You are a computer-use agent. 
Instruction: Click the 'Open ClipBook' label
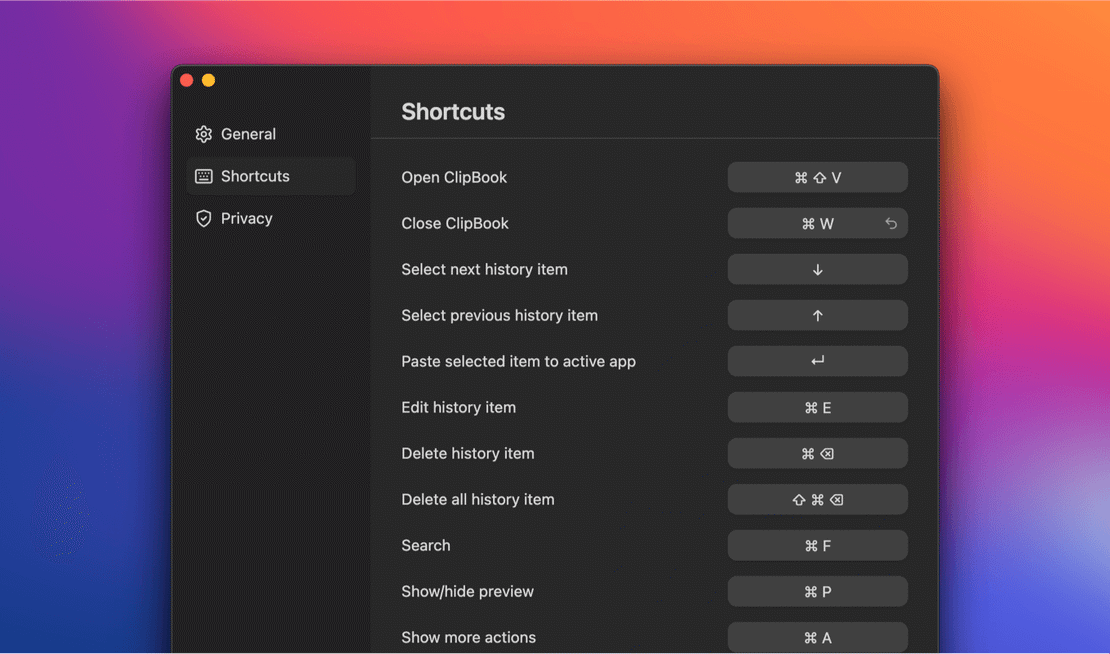(x=454, y=178)
